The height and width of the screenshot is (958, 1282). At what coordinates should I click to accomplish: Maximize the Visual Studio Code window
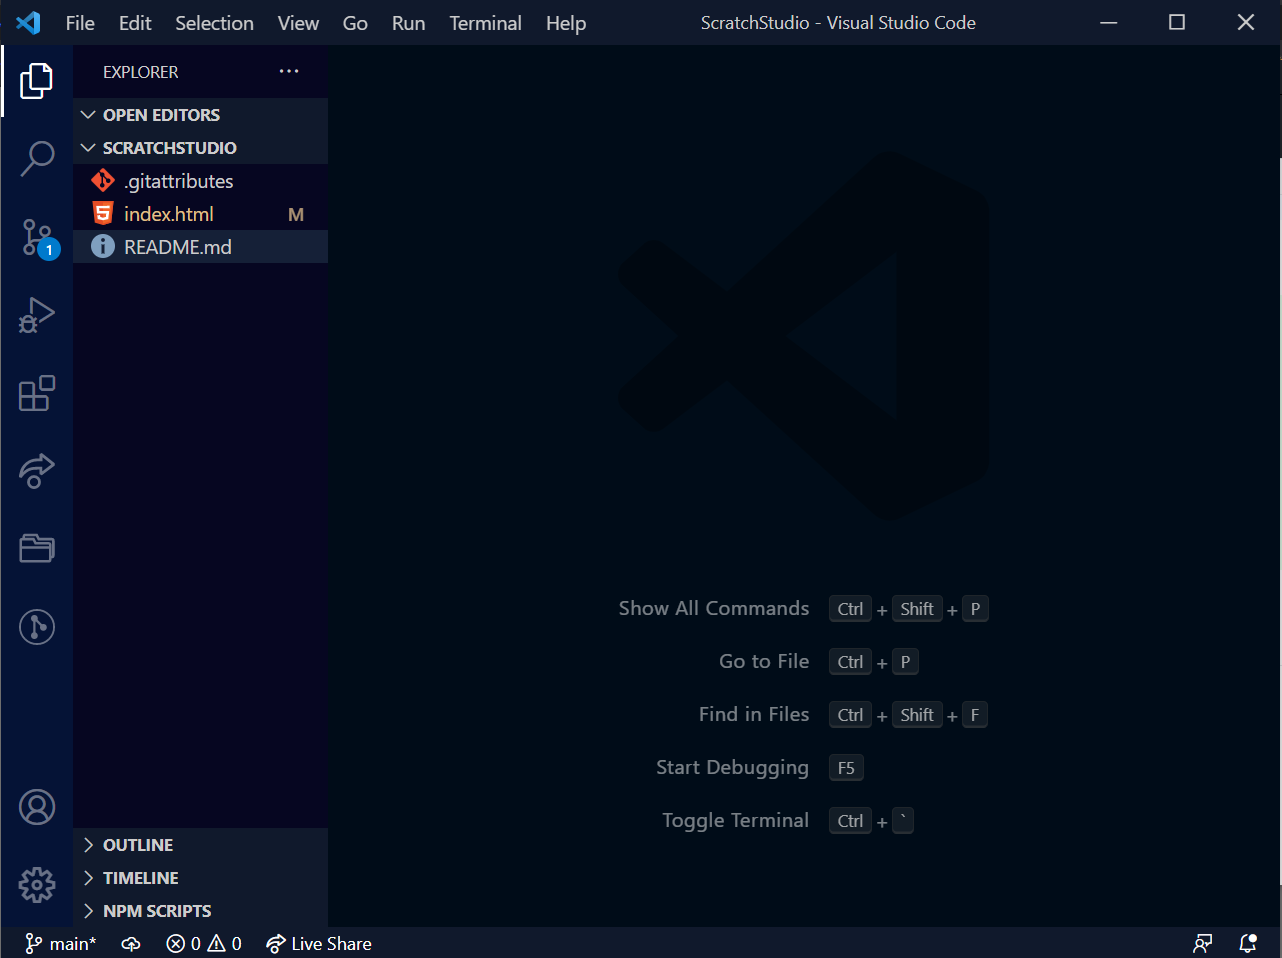click(x=1177, y=22)
